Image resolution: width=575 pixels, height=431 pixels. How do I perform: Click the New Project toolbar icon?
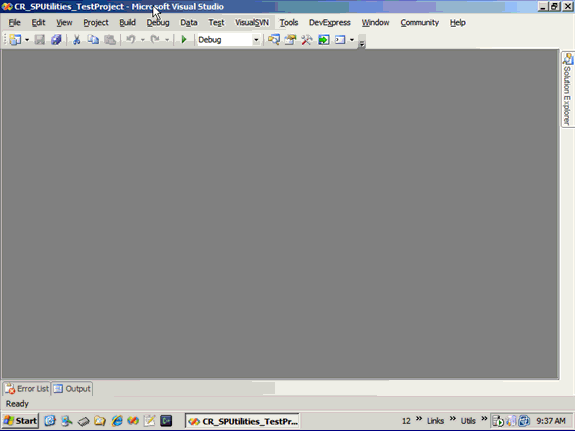[15, 40]
